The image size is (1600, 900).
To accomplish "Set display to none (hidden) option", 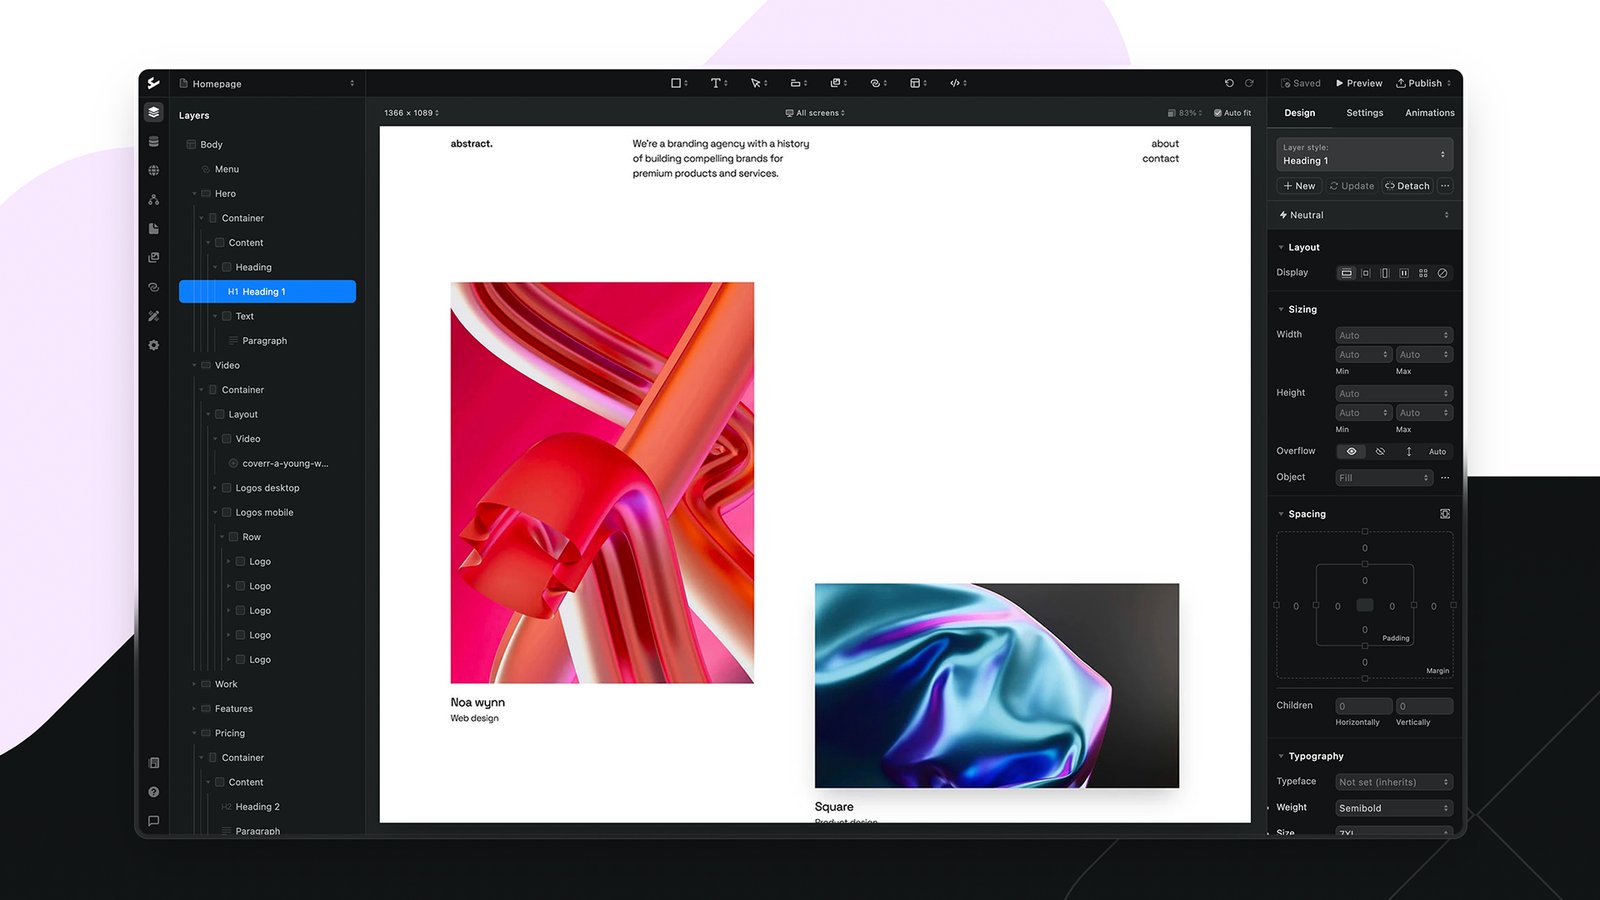I will coord(1442,273).
